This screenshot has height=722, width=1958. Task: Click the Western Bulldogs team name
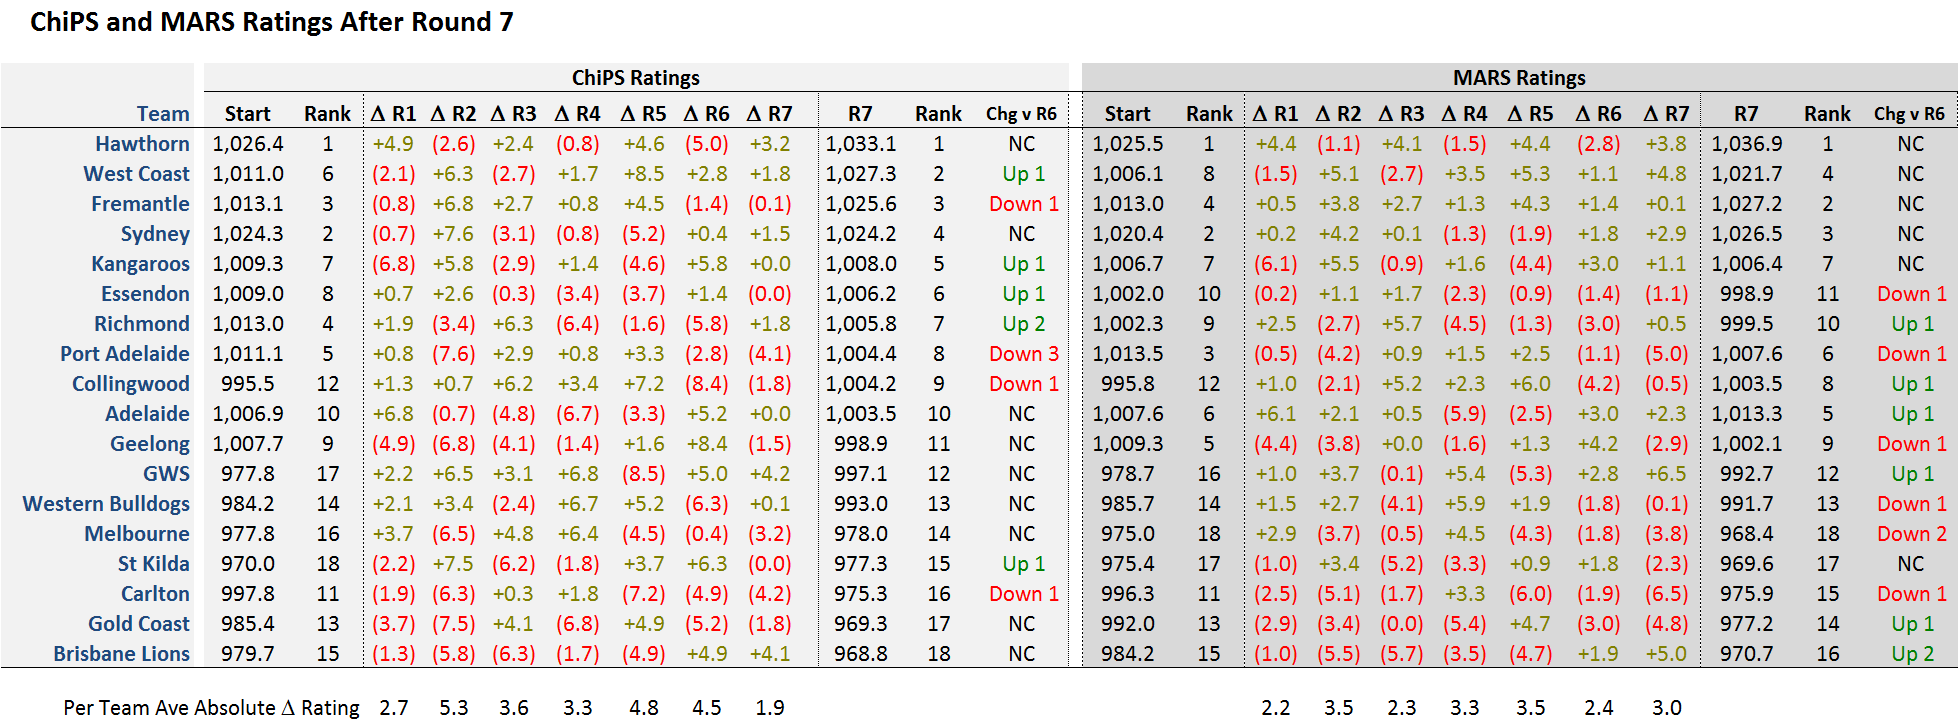tap(106, 504)
